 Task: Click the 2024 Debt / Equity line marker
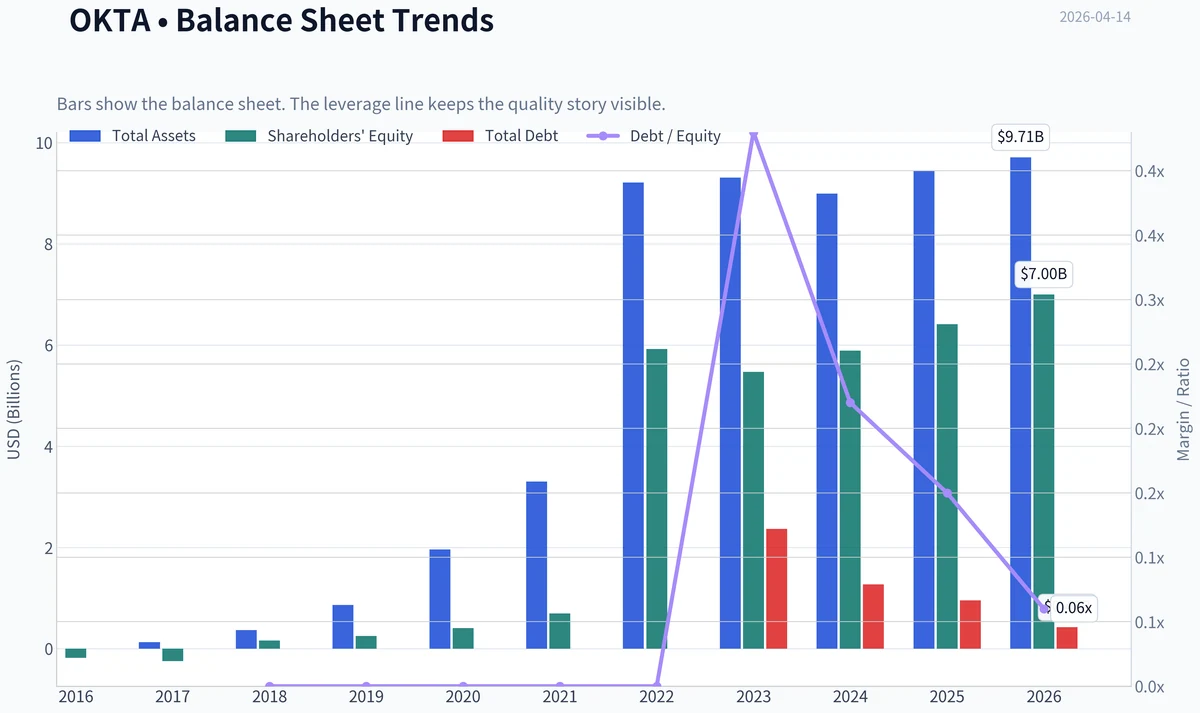tap(851, 403)
